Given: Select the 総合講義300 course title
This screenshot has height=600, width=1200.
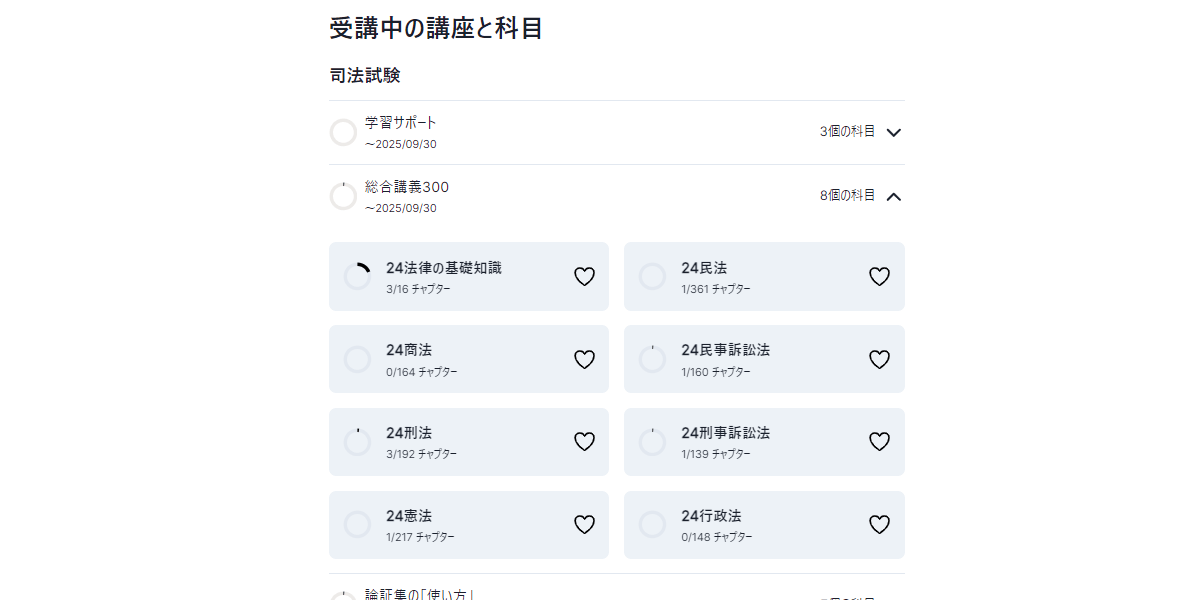Looking at the screenshot, I should pyautogui.click(x=407, y=187).
